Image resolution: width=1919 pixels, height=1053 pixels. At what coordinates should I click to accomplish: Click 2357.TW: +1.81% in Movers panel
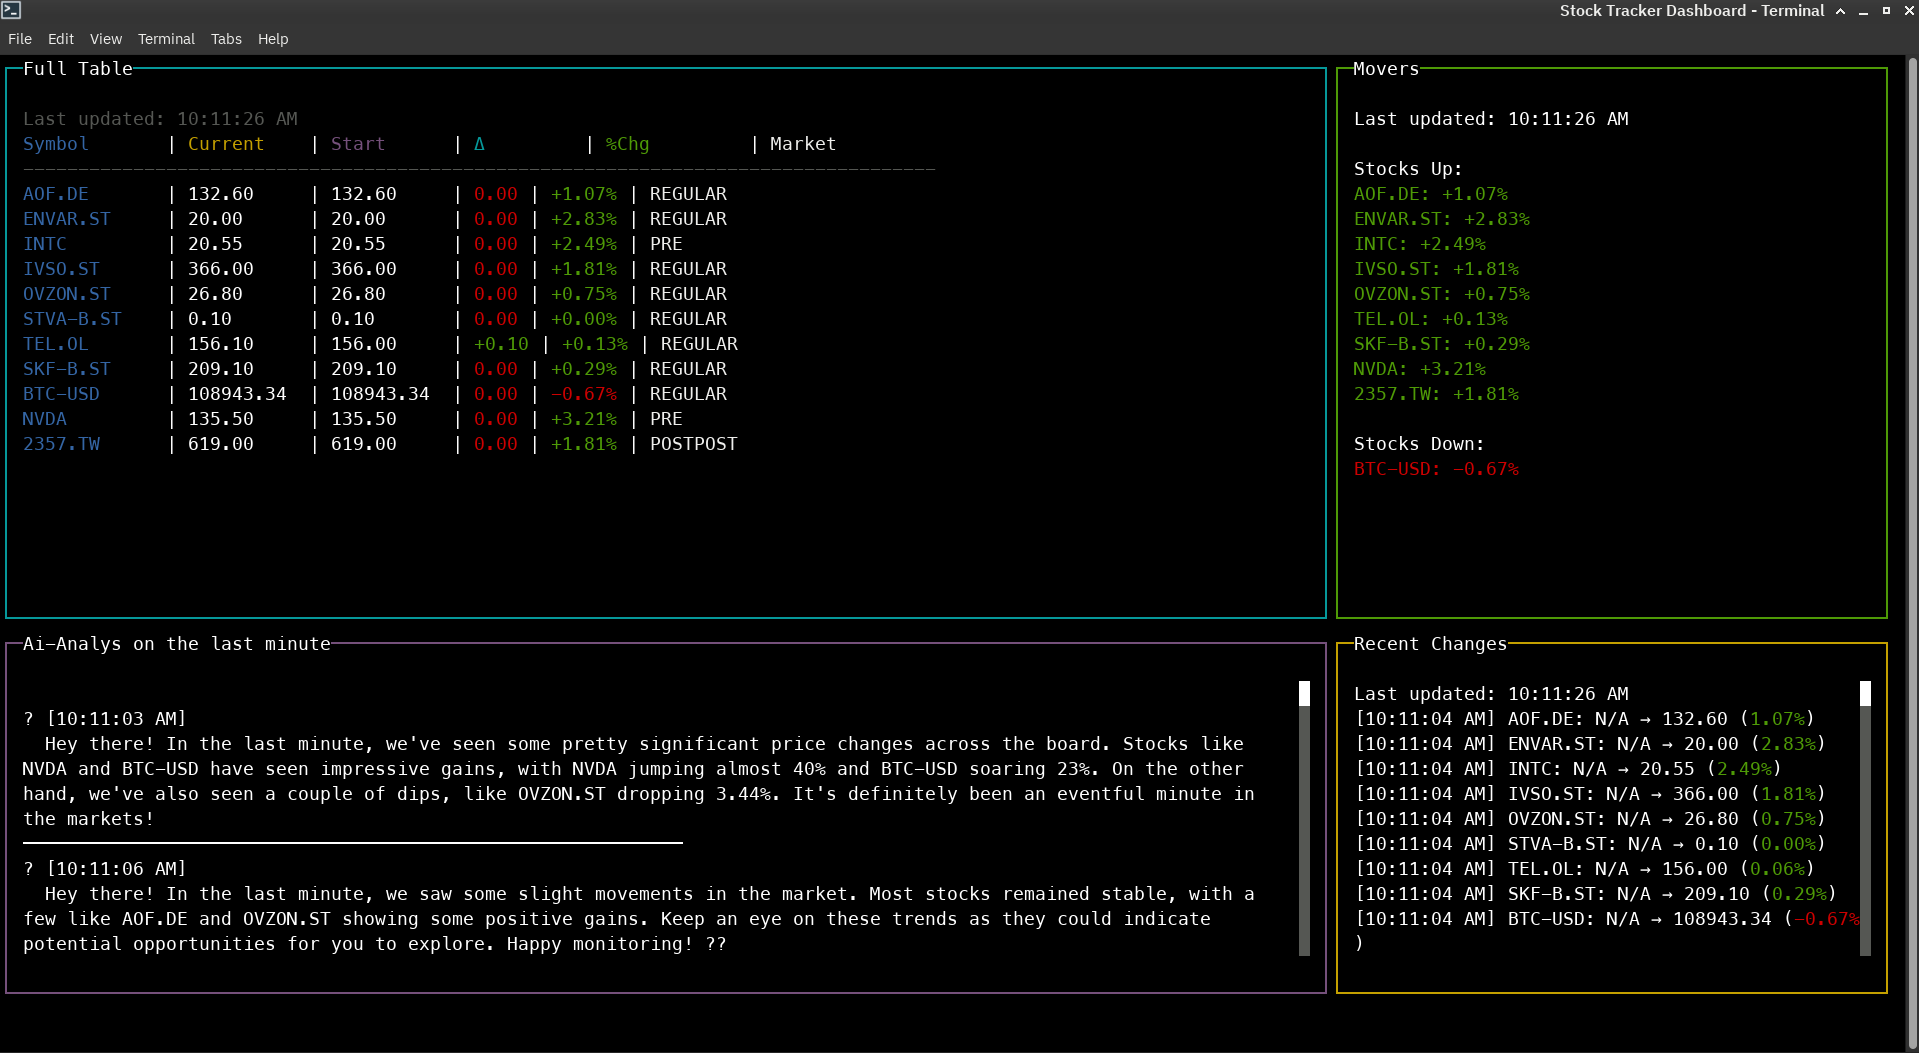(1436, 394)
